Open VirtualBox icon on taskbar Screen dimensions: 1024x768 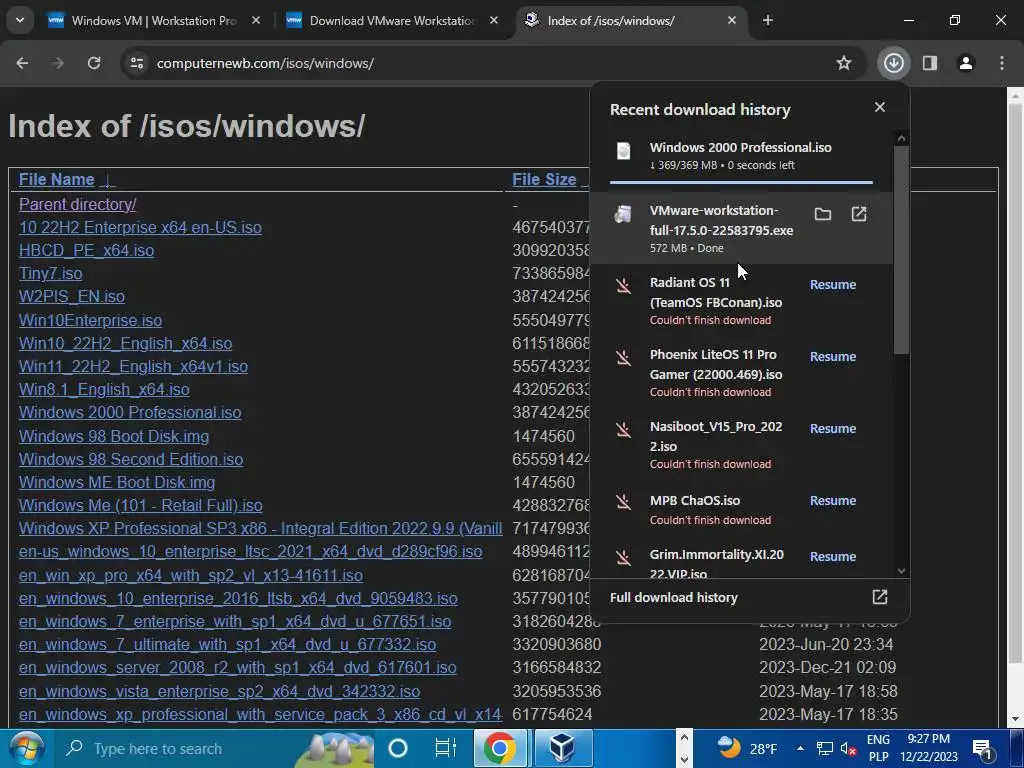point(563,748)
